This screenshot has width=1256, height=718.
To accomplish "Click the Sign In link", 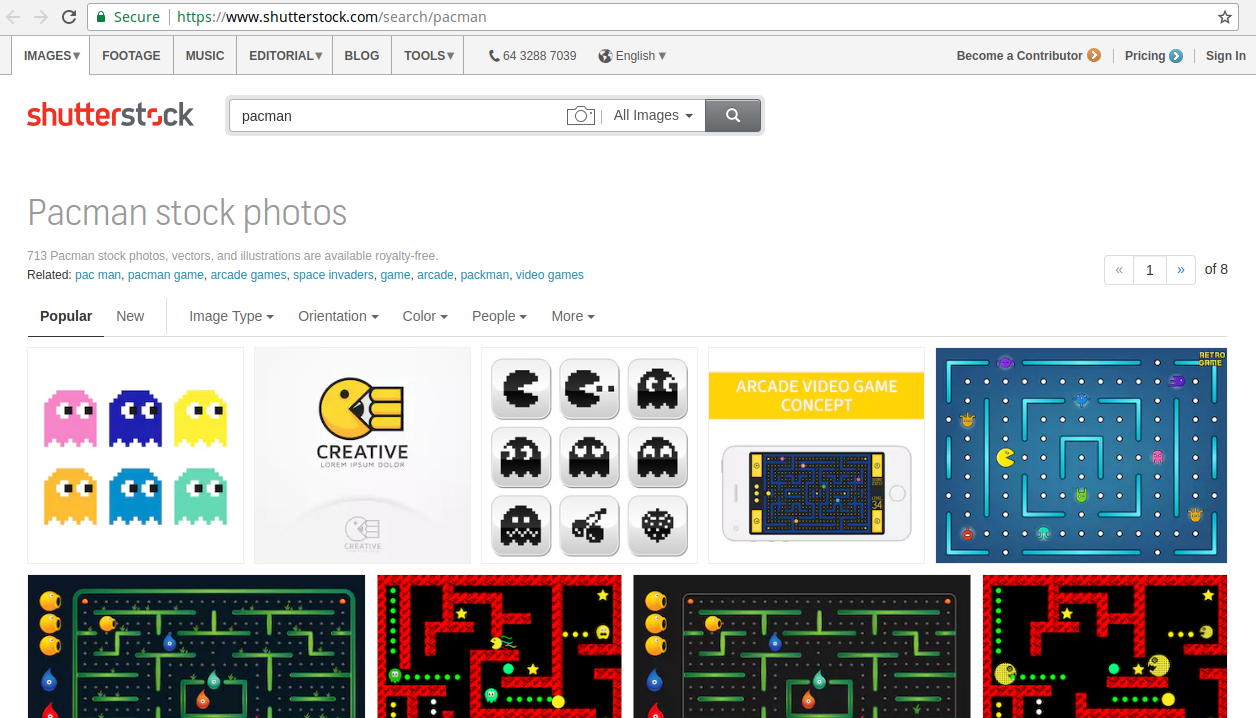I will tap(1225, 56).
